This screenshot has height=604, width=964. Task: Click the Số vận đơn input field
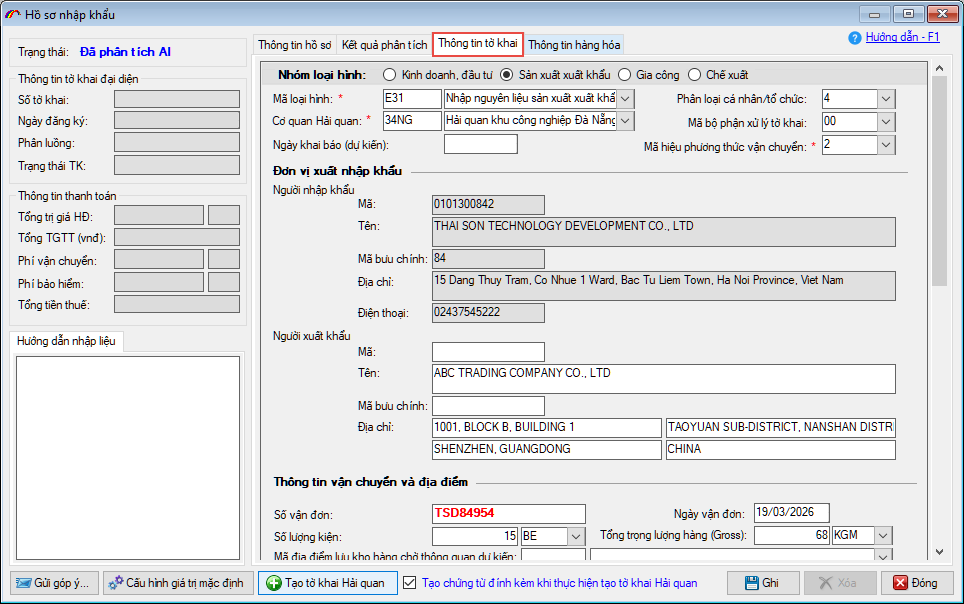(508, 513)
